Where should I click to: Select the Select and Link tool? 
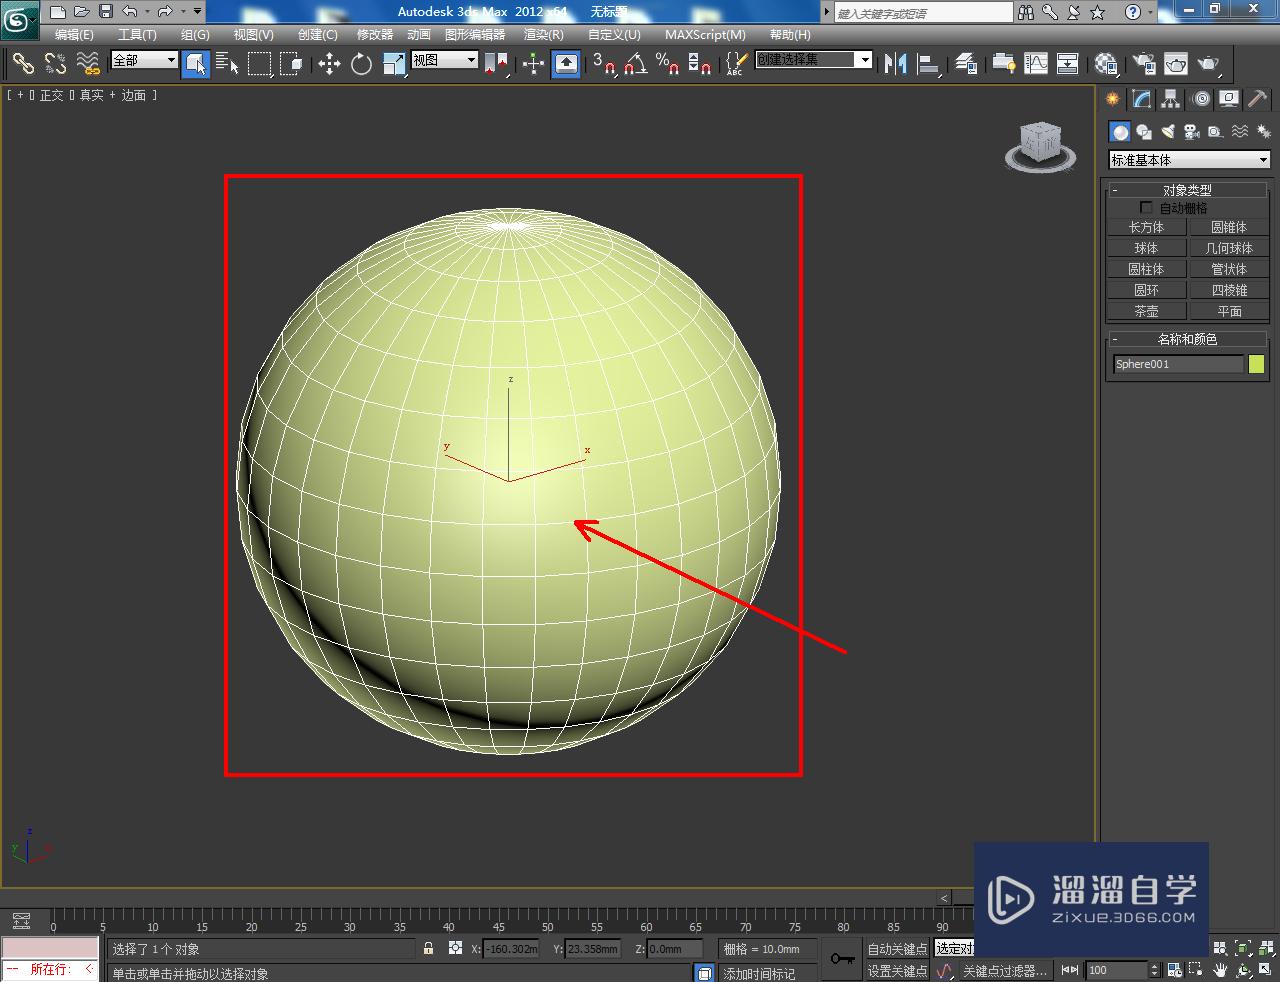click(x=23, y=64)
